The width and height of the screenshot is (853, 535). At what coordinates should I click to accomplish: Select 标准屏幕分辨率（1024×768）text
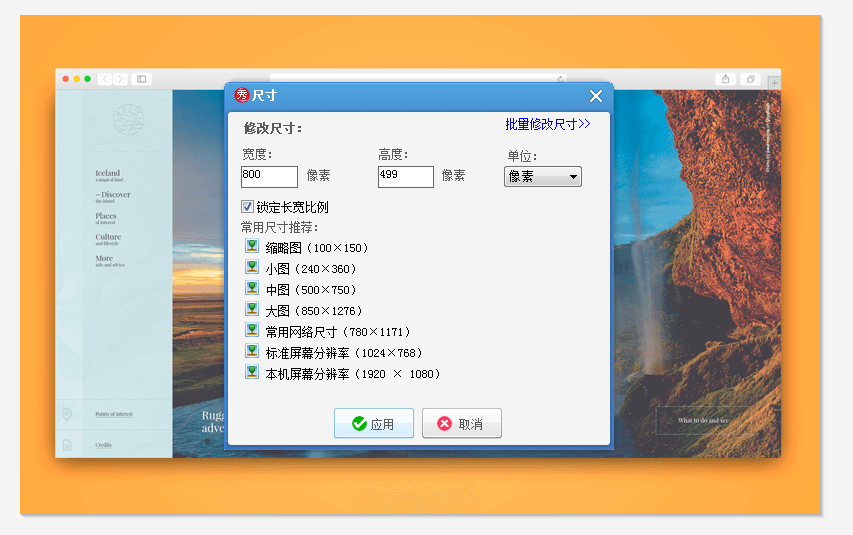[x=344, y=353]
